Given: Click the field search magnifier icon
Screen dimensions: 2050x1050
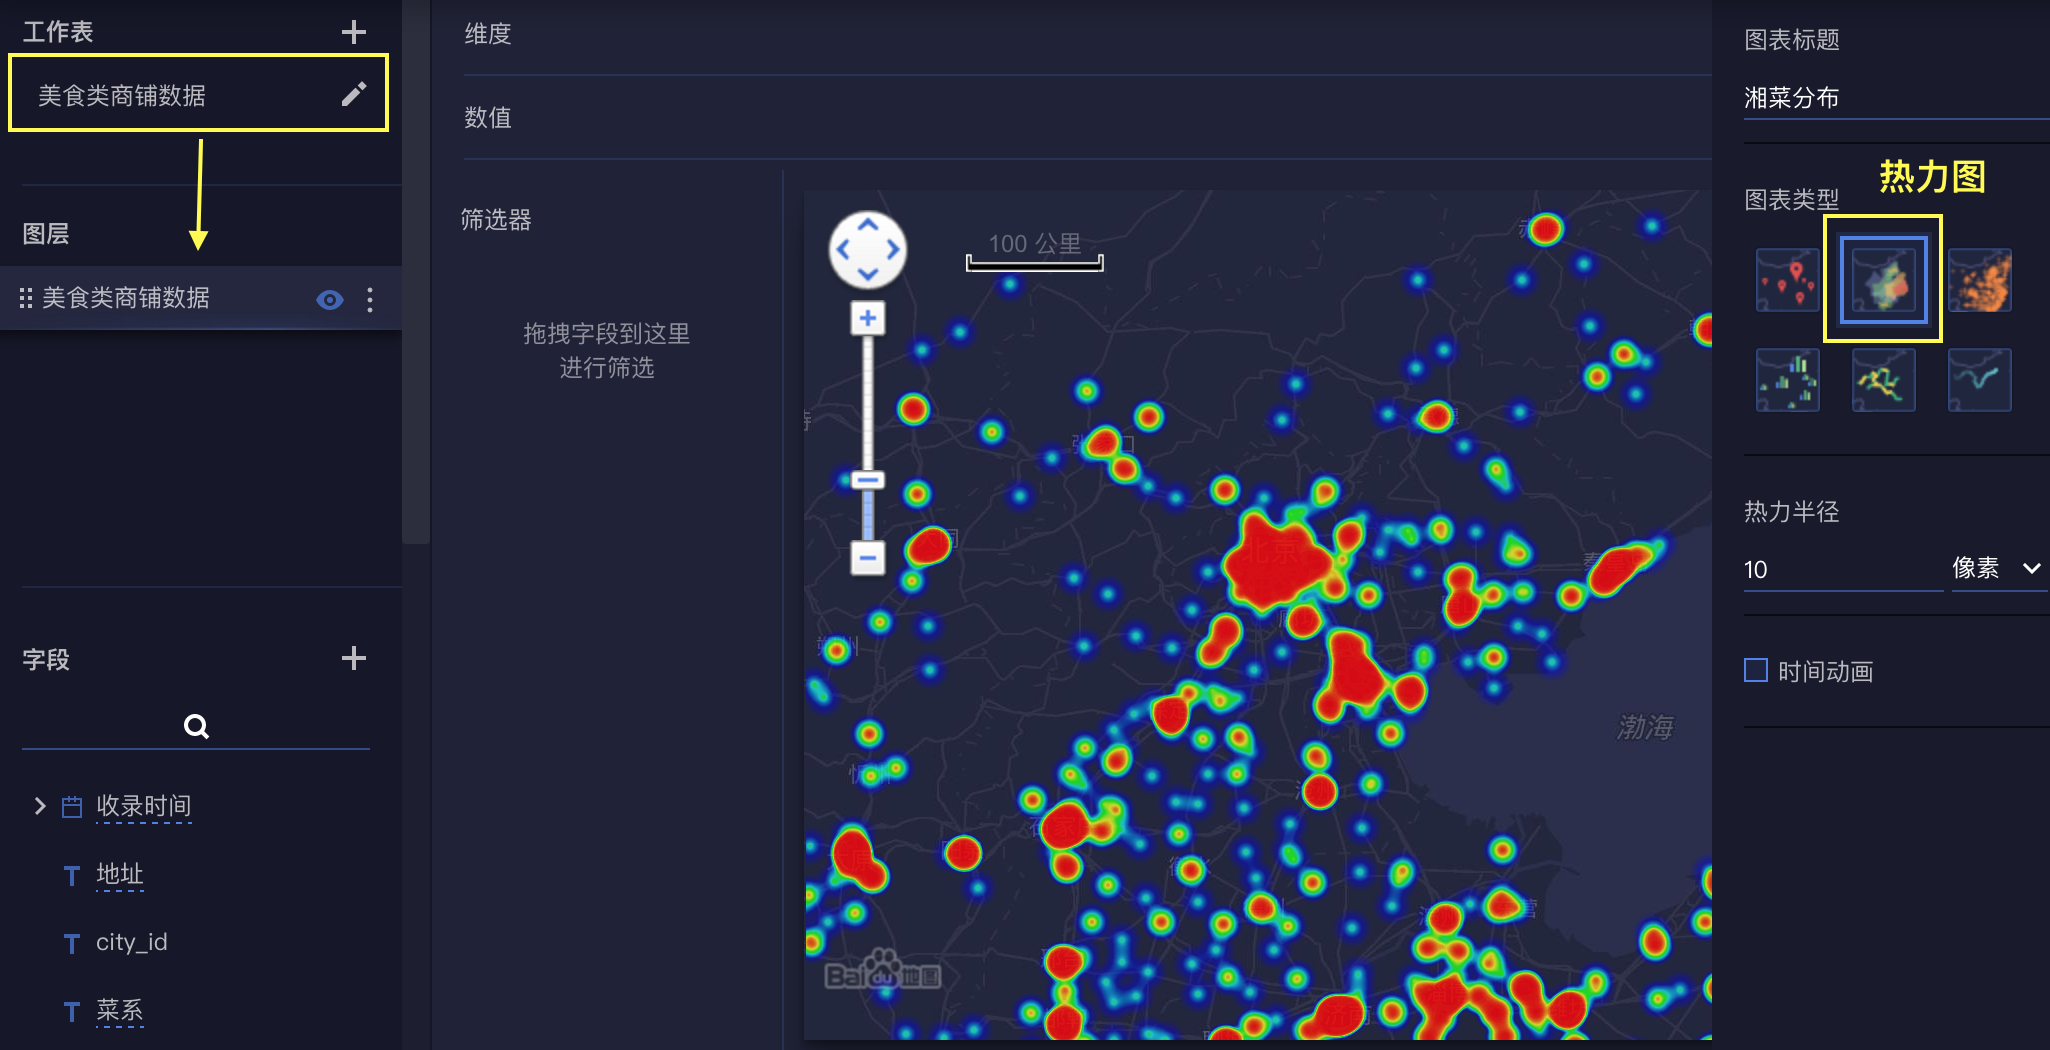Looking at the screenshot, I should pyautogui.click(x=196, y=726).
